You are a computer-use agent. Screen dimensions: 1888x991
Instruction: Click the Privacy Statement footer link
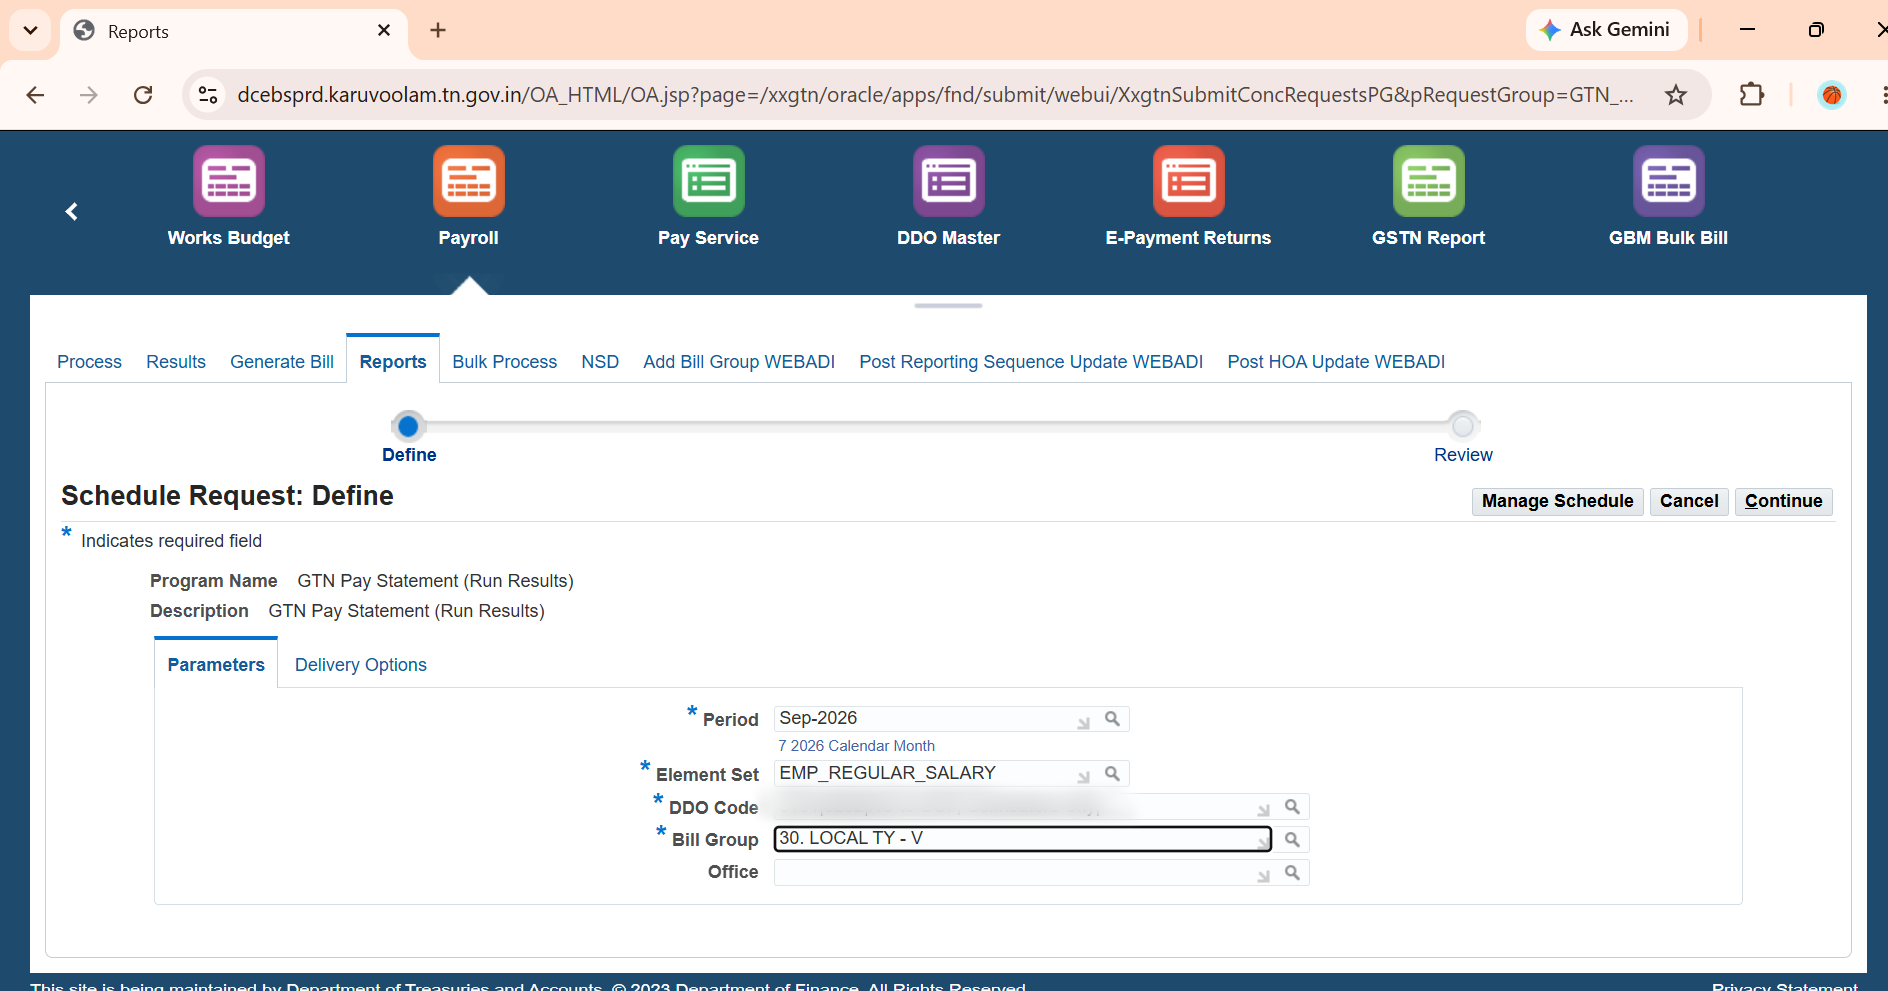[1784, 986]
